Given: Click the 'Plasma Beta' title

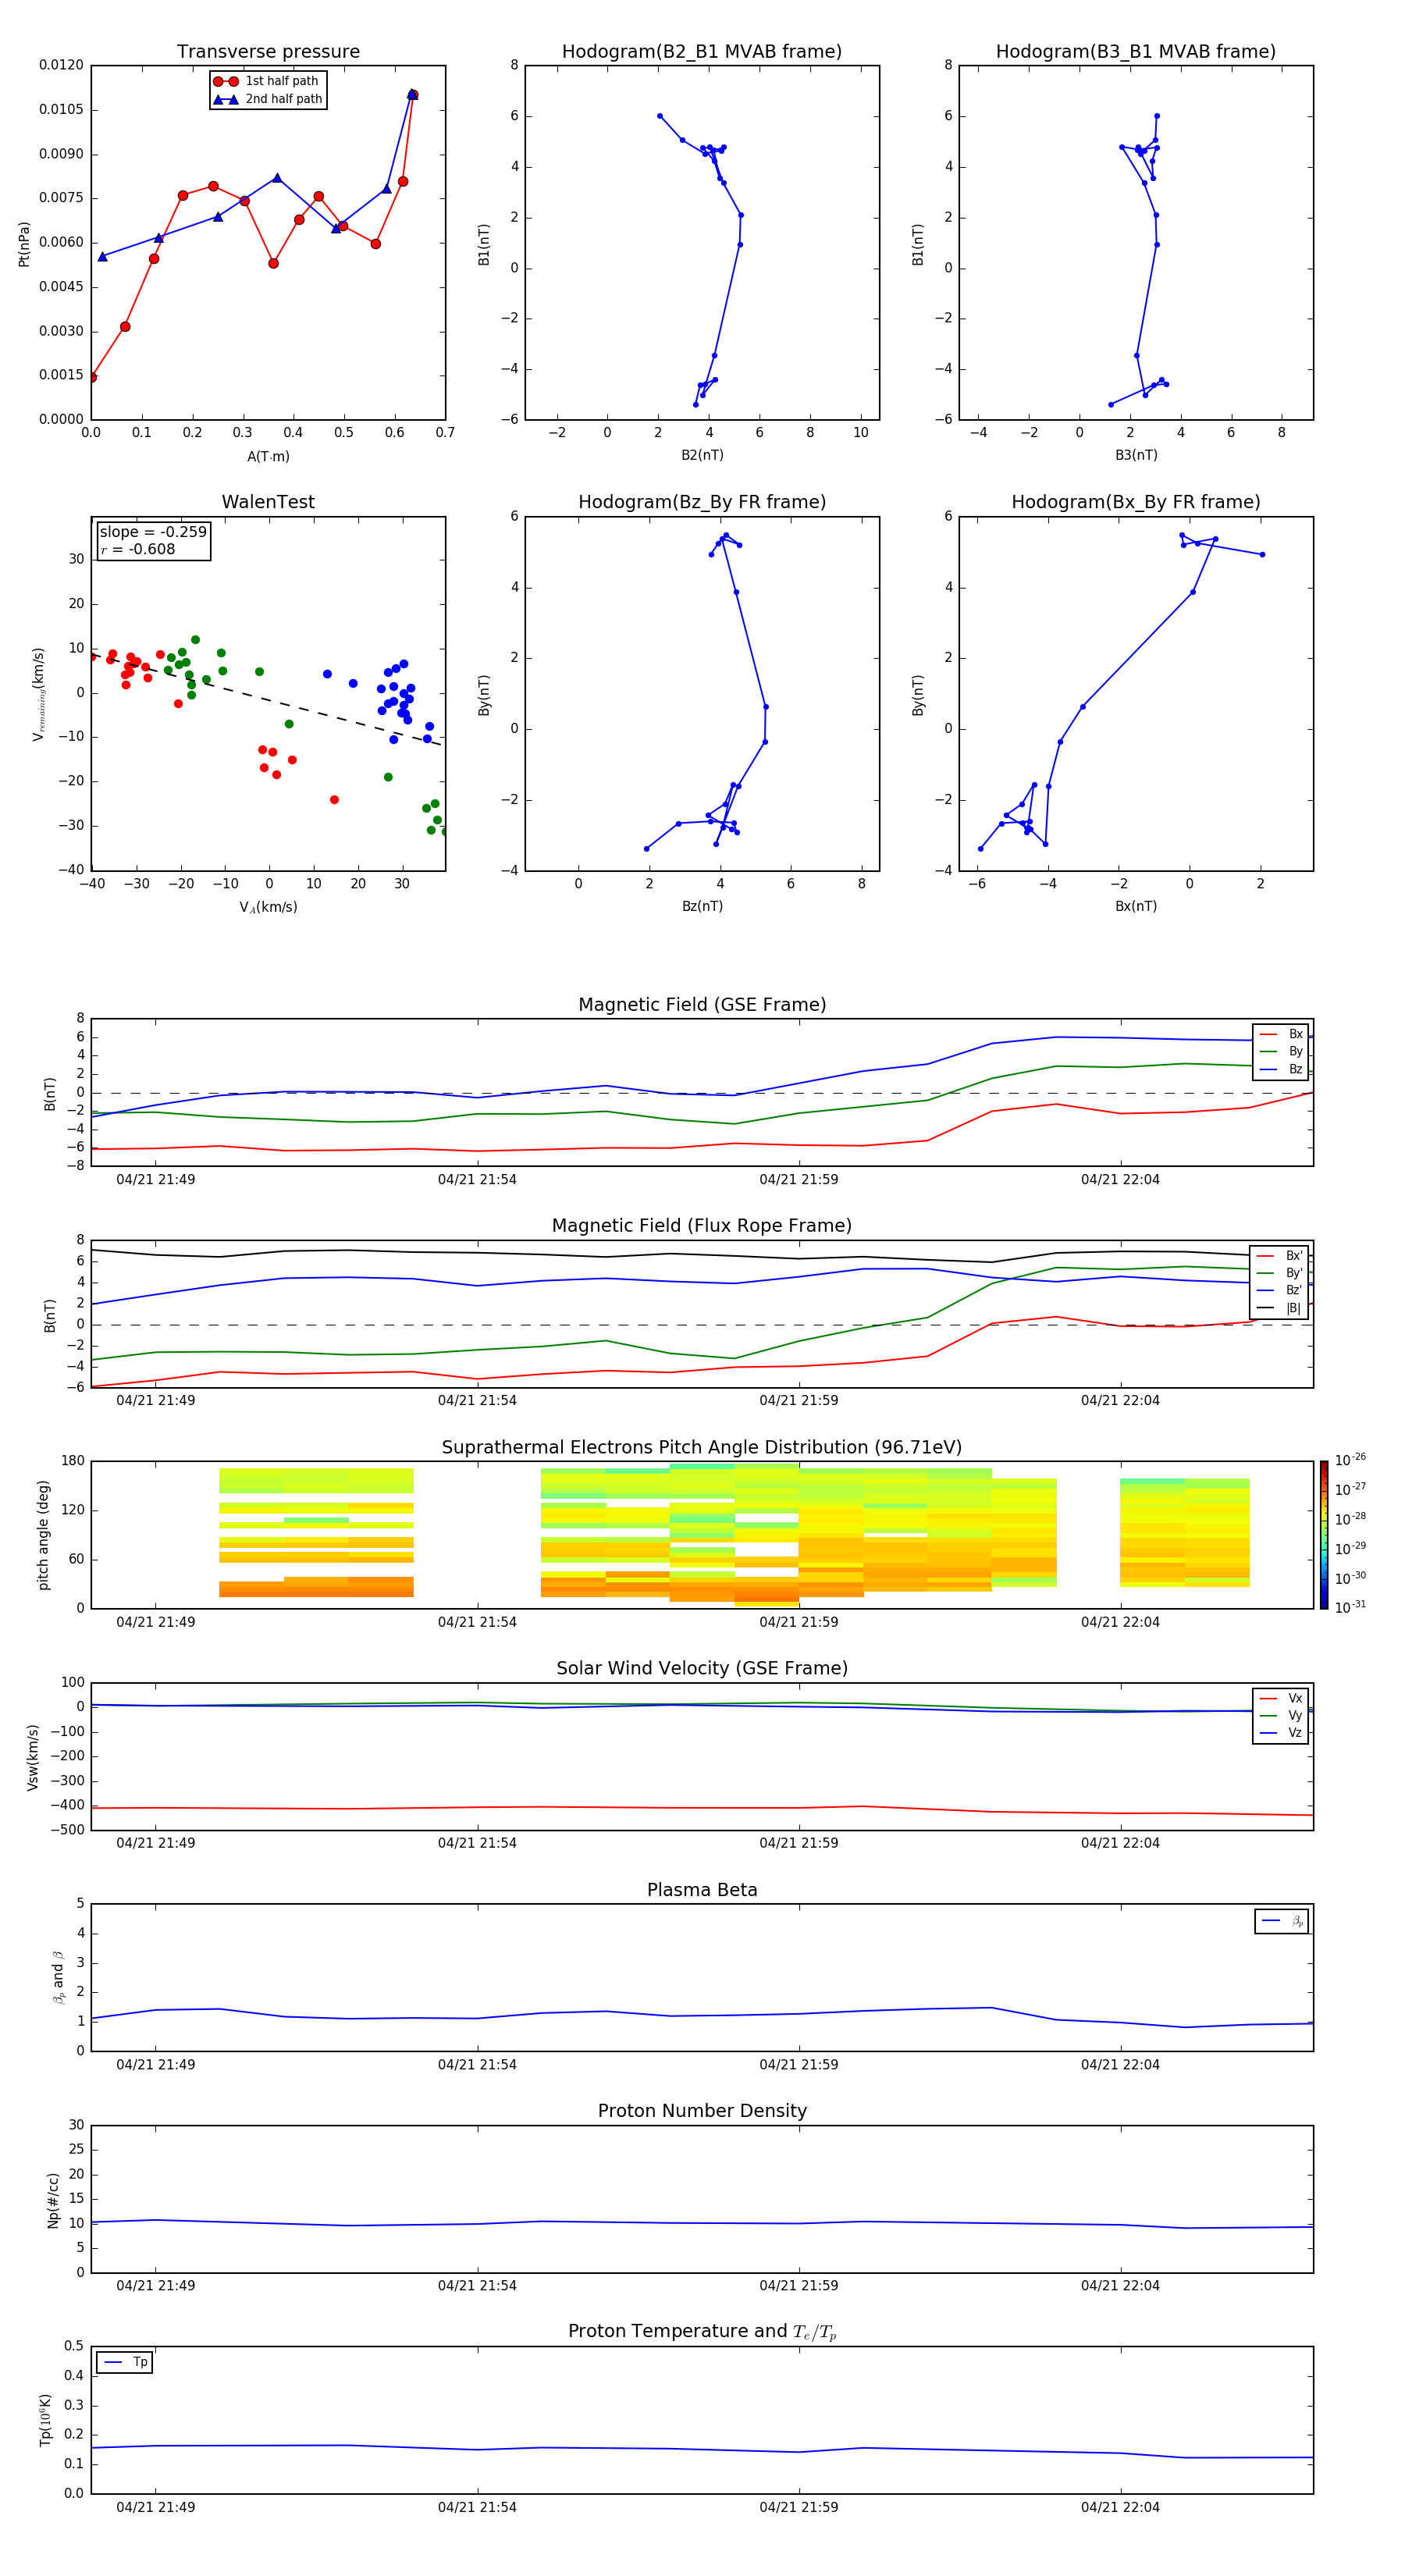Looking at the screenshot, I should [x=702, y=1890].
